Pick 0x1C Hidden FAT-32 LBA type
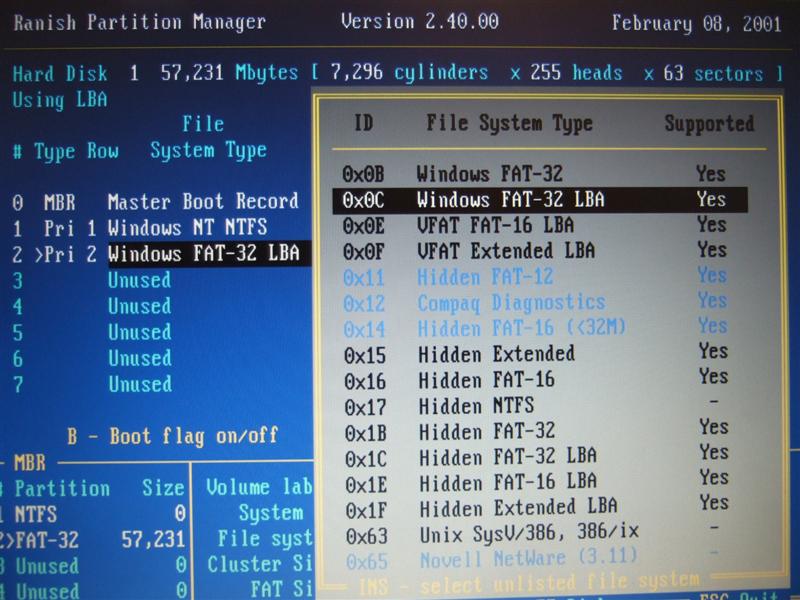800x600 pixels. 536,457
